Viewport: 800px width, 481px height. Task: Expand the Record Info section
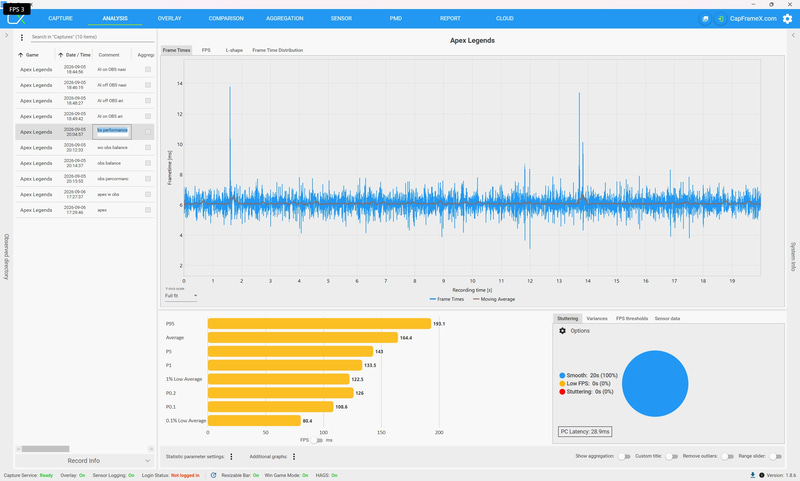(x=84, y=461)
